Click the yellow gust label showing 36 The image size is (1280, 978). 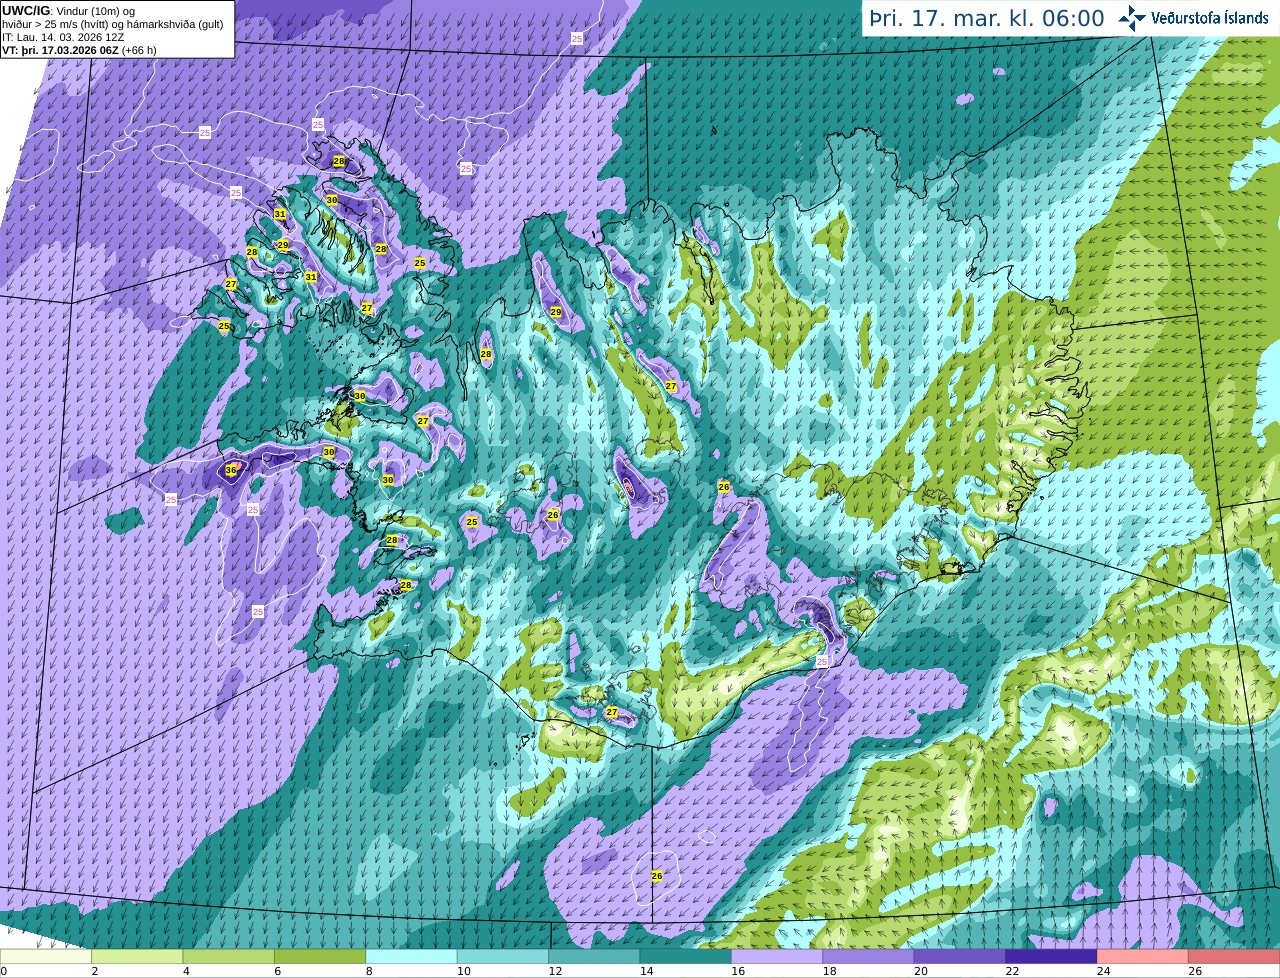[231, 470]
